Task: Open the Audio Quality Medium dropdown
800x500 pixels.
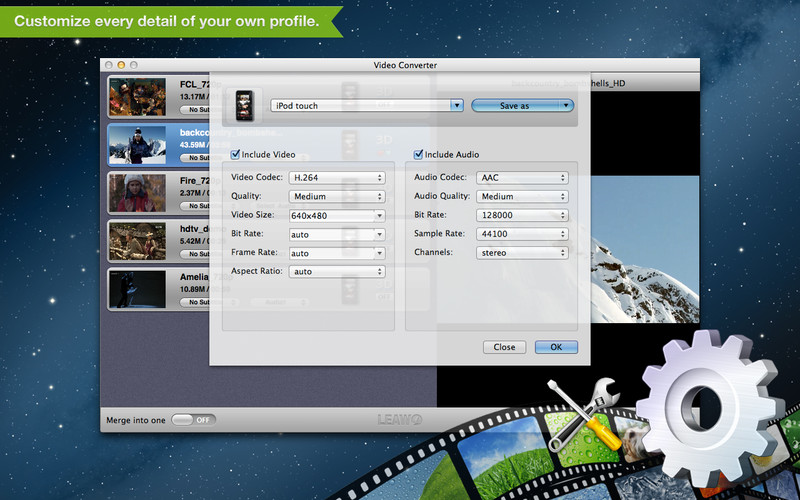Action: 522,196
